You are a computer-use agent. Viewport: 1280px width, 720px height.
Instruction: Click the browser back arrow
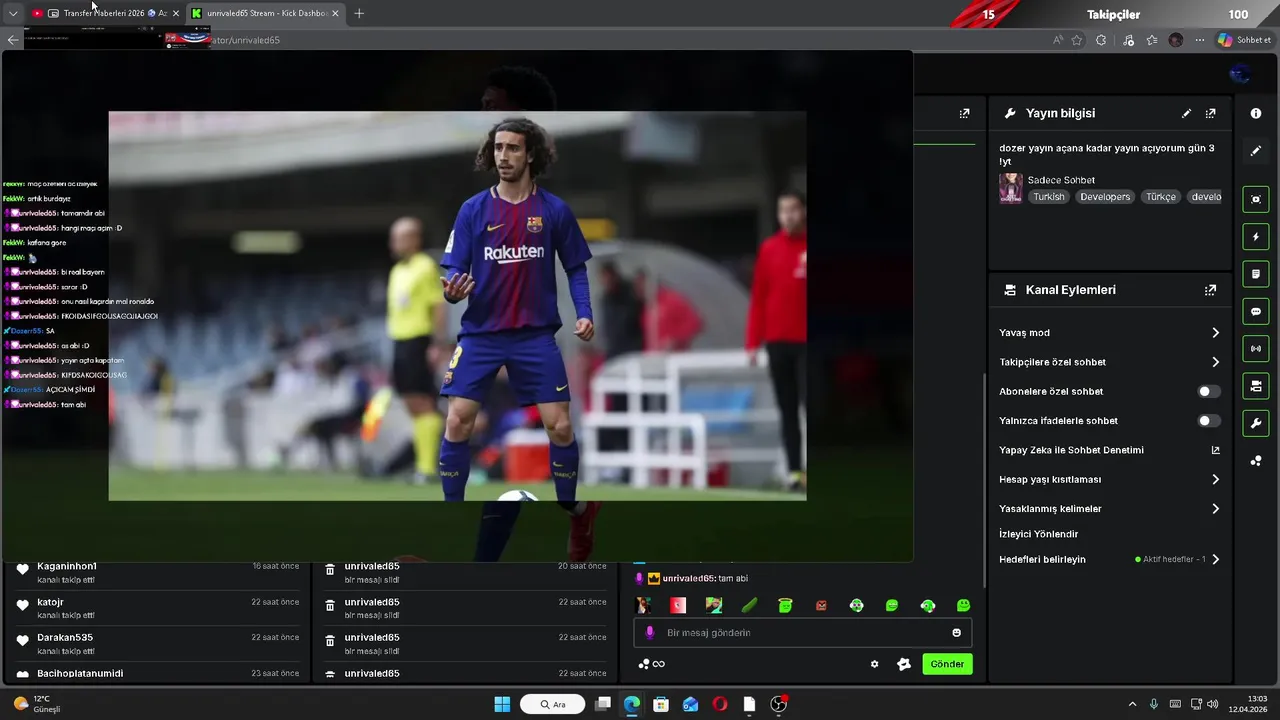click(13, 40)
